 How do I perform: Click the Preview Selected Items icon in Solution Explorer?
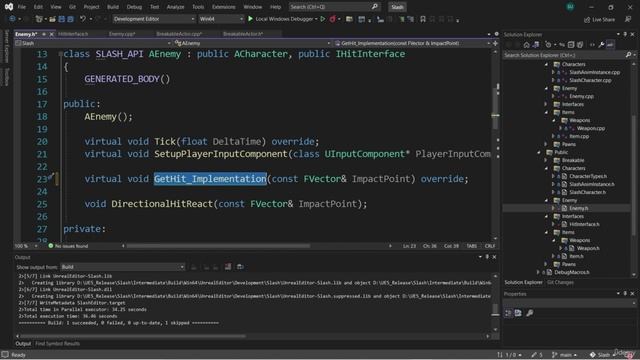pyautogui.click(x=610, y=45)
